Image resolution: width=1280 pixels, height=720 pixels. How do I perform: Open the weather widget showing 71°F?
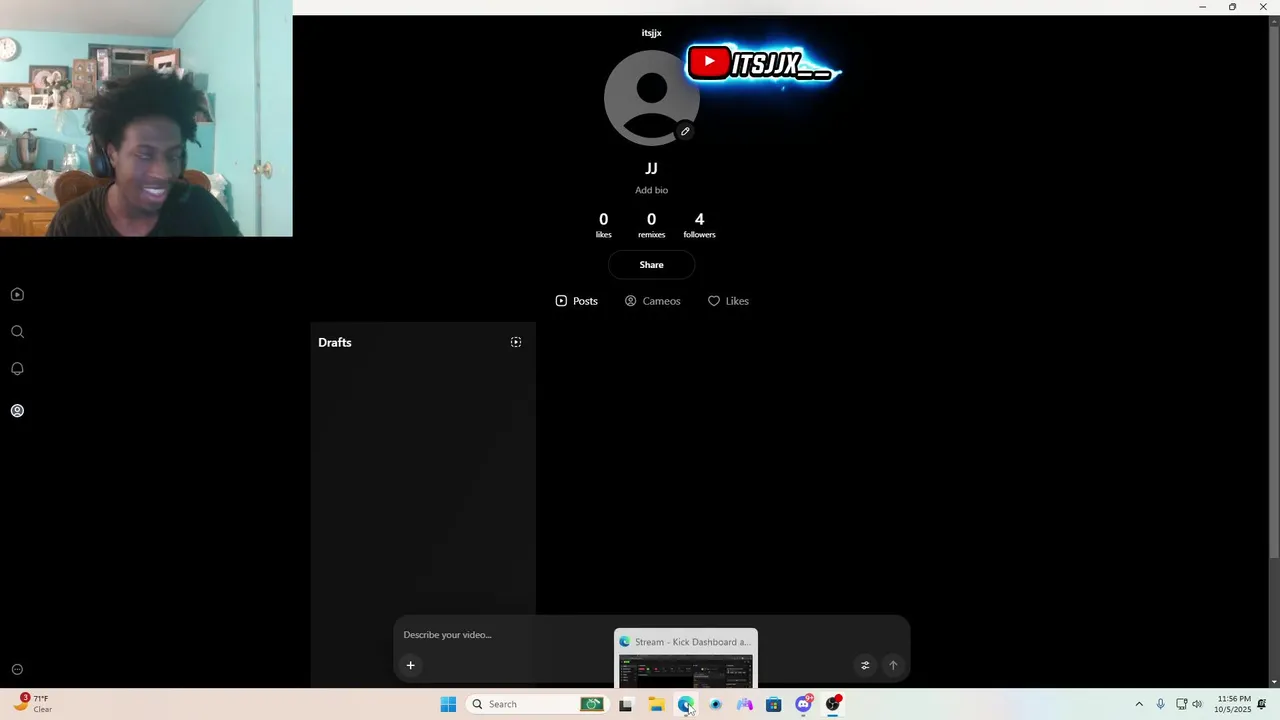coord(32,704)
